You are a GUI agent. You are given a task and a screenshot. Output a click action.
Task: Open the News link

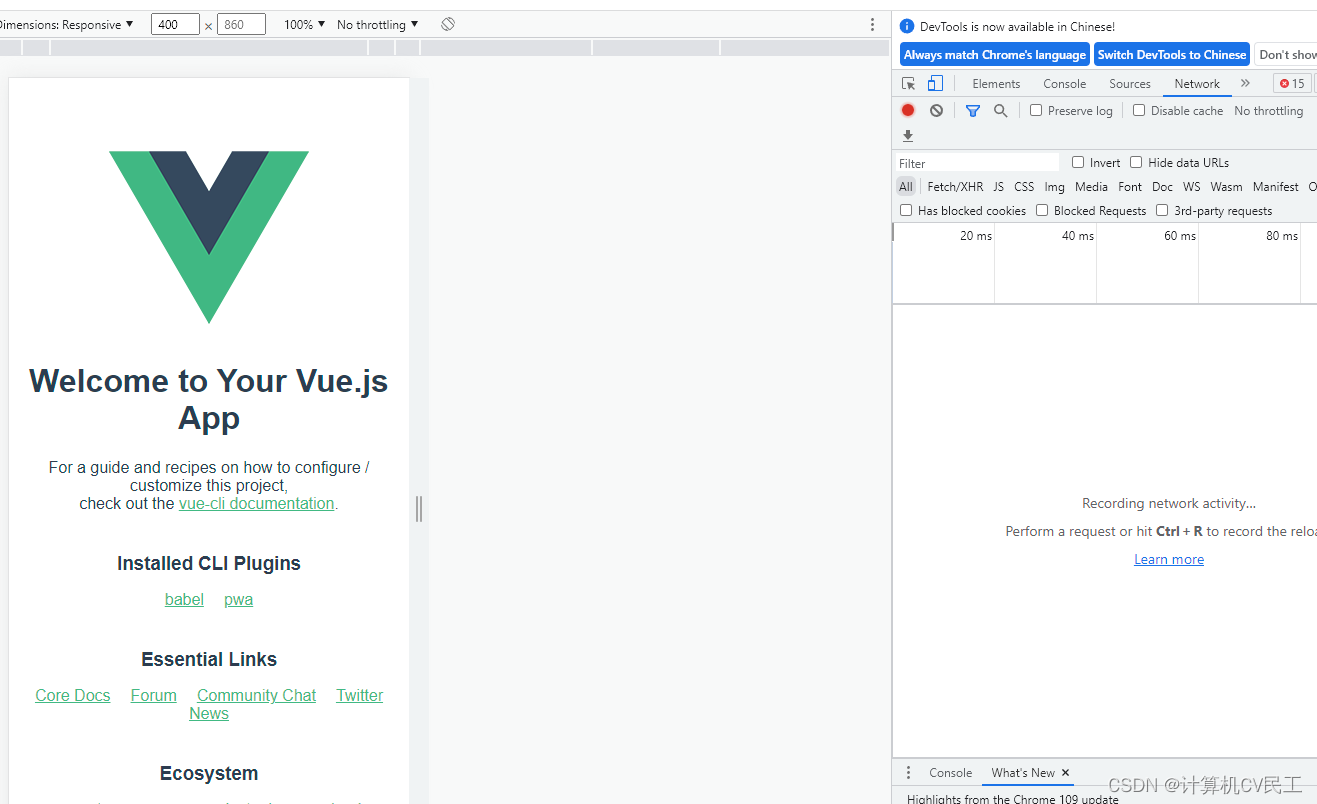(209, 714)
